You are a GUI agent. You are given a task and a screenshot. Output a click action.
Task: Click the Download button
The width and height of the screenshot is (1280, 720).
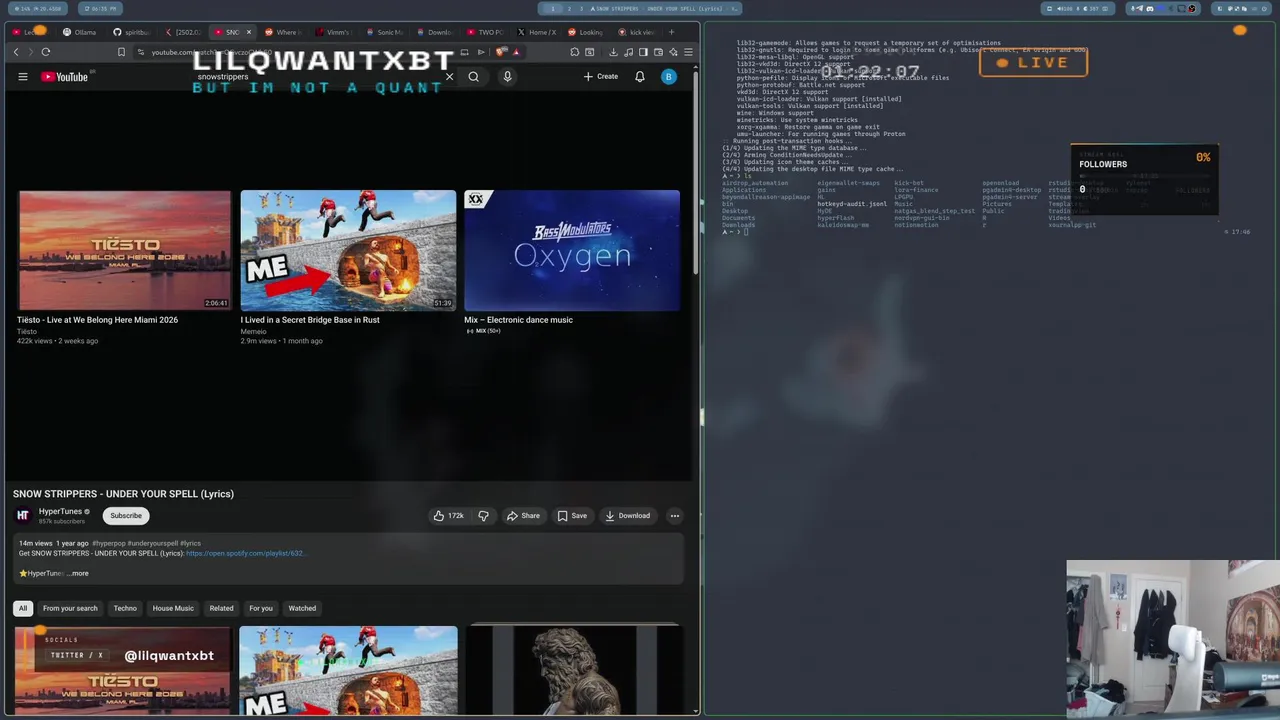tap(628, 516)
